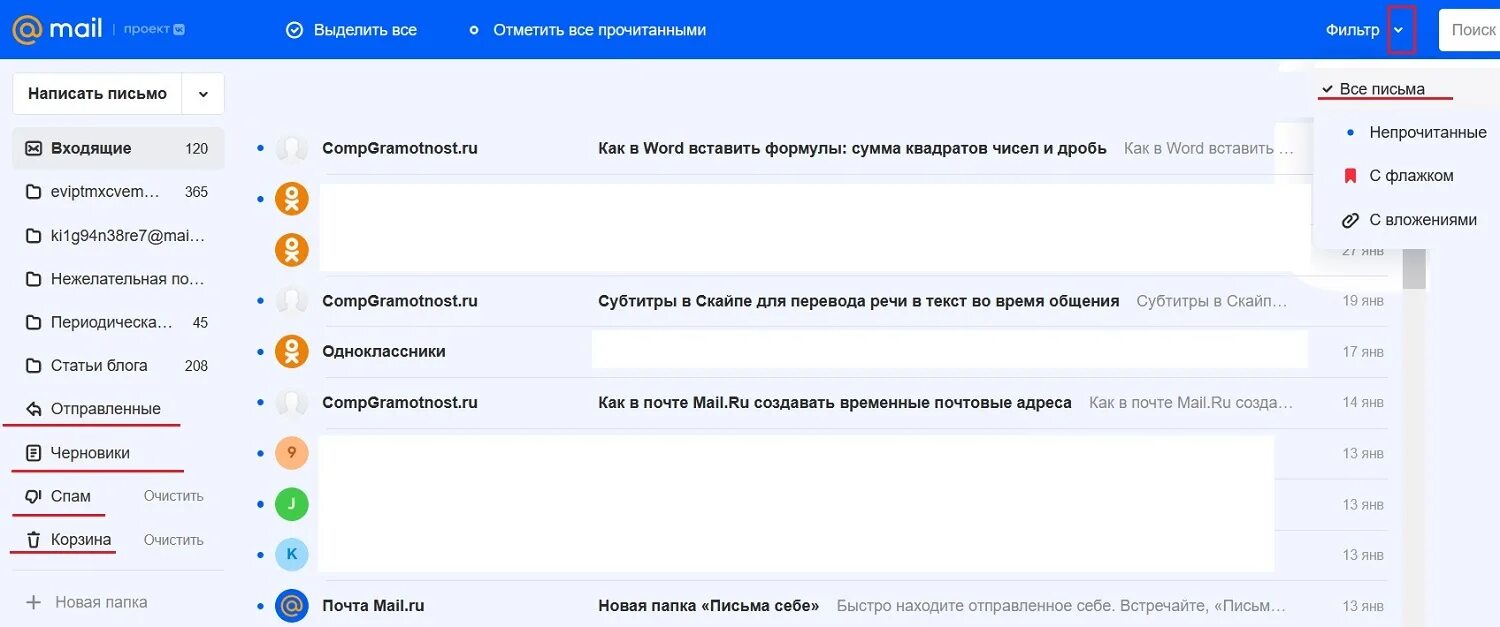Image resolution: width=1500 pixels, height=627 pixels.
Task: Toggle unread dot beside the blue K avatar
Action: point(261,554)
